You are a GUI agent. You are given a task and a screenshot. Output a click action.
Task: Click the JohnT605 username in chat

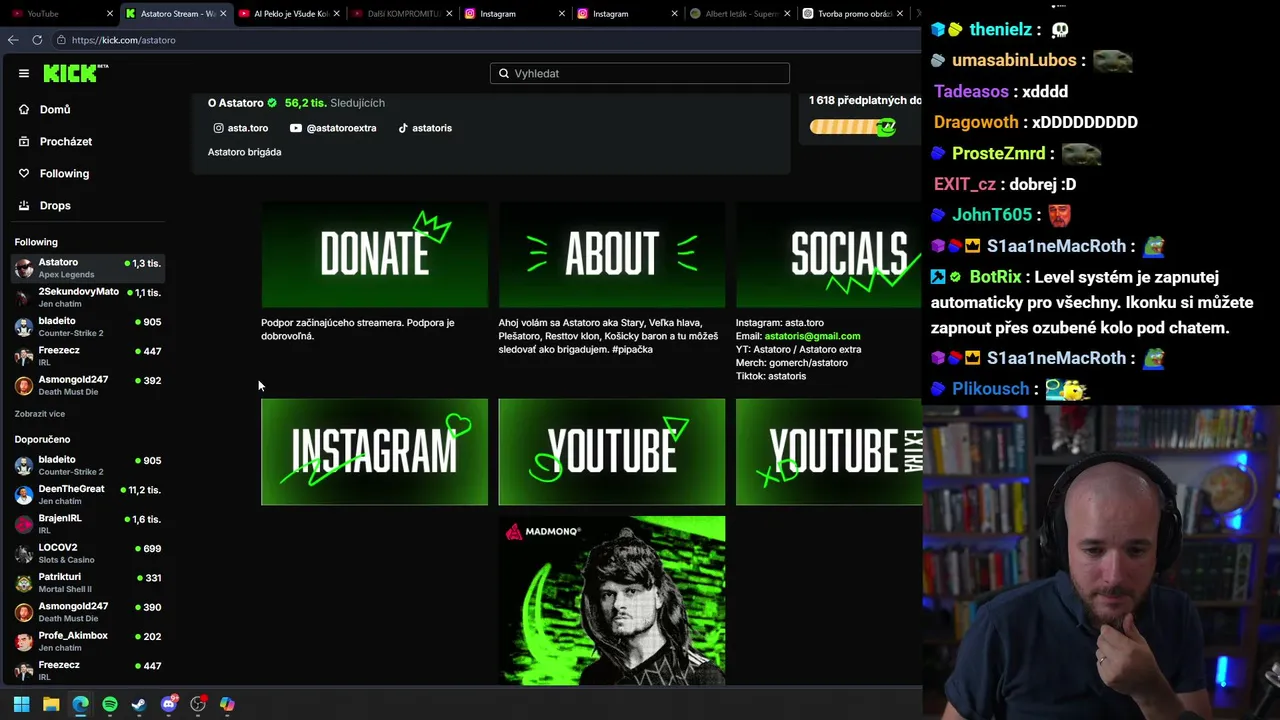pyautogui.click(x=992, y=216)
